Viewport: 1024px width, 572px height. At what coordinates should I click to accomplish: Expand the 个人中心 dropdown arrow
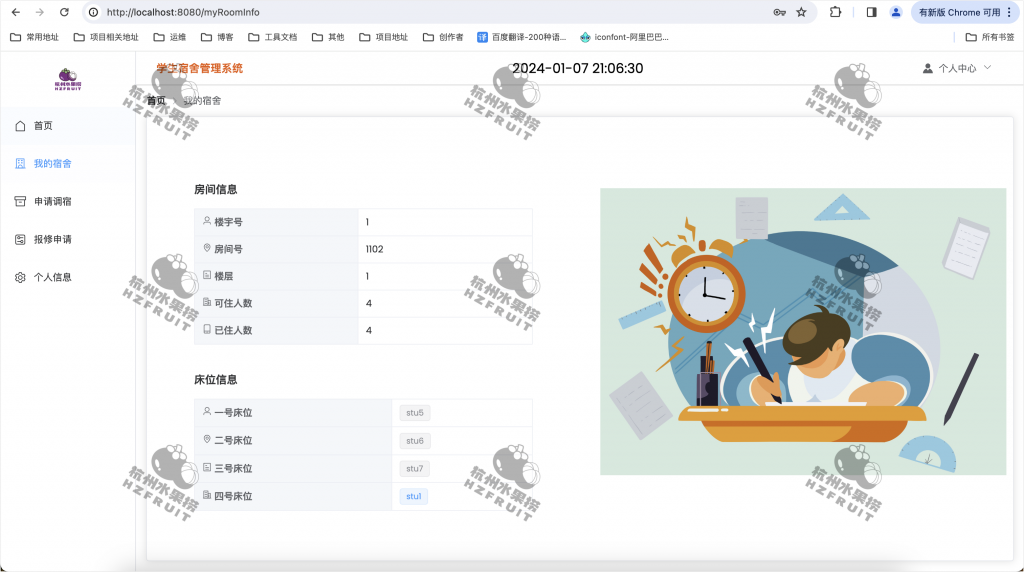[x=987, y=67]
